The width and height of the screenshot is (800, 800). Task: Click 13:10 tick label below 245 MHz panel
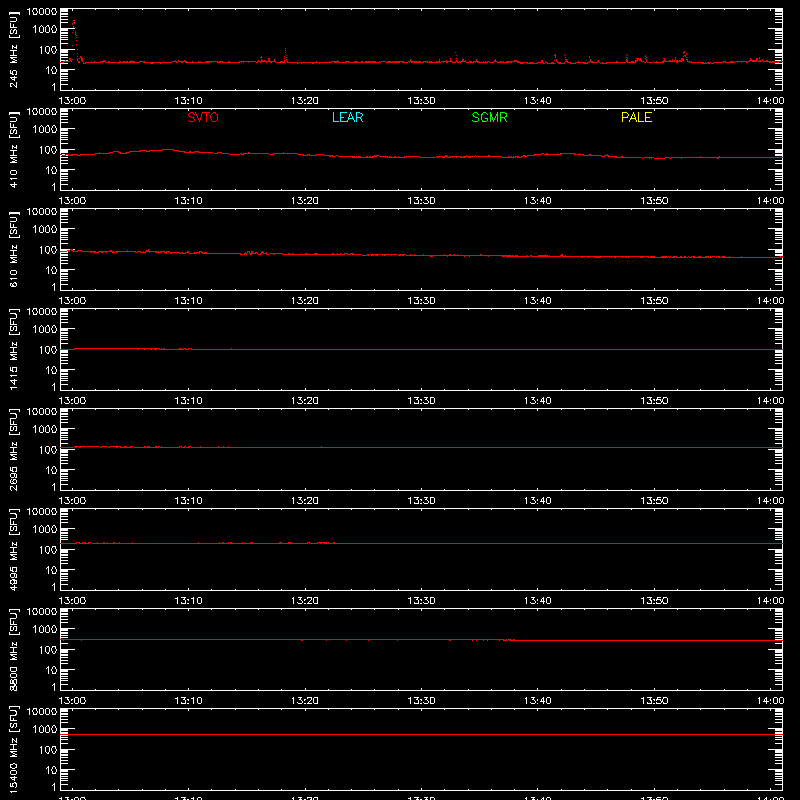point(188,101)
